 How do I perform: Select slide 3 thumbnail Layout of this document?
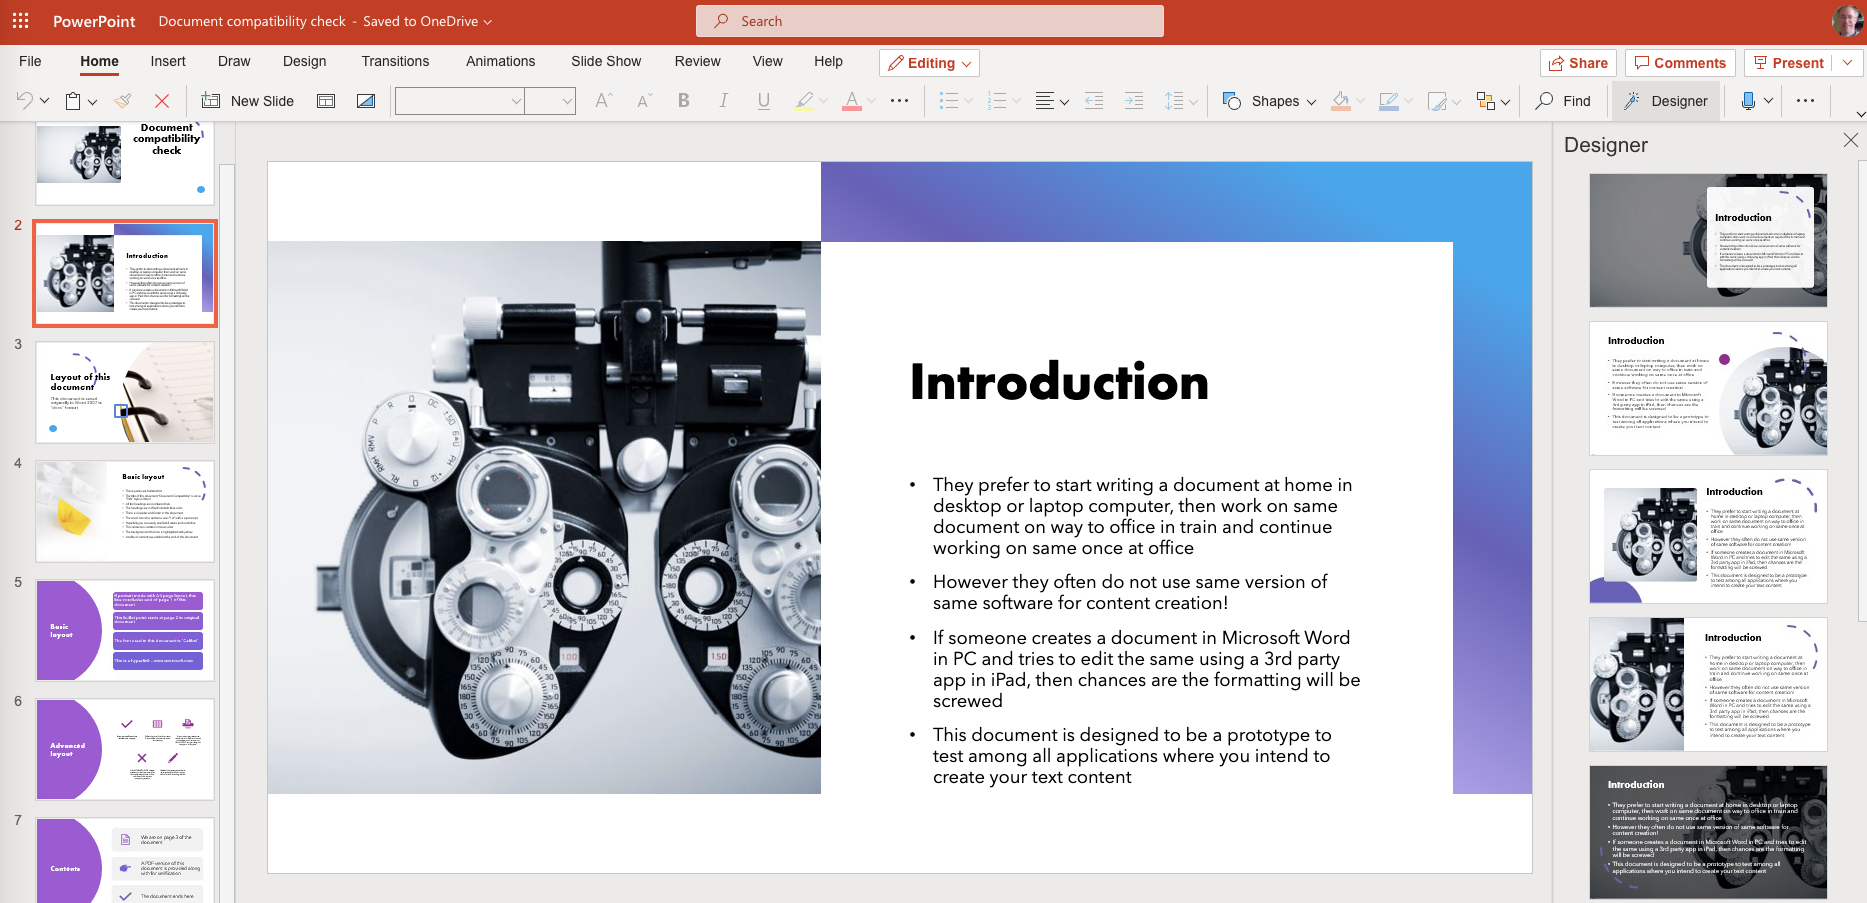125,392
